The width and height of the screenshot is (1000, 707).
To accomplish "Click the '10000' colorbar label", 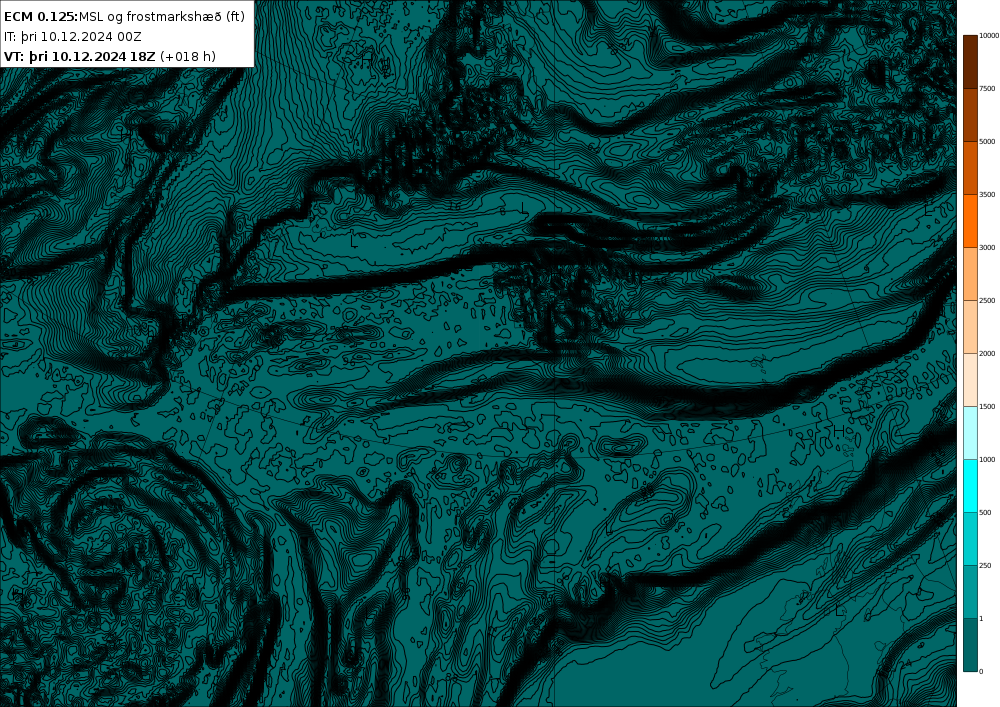I will pos(989,36).
